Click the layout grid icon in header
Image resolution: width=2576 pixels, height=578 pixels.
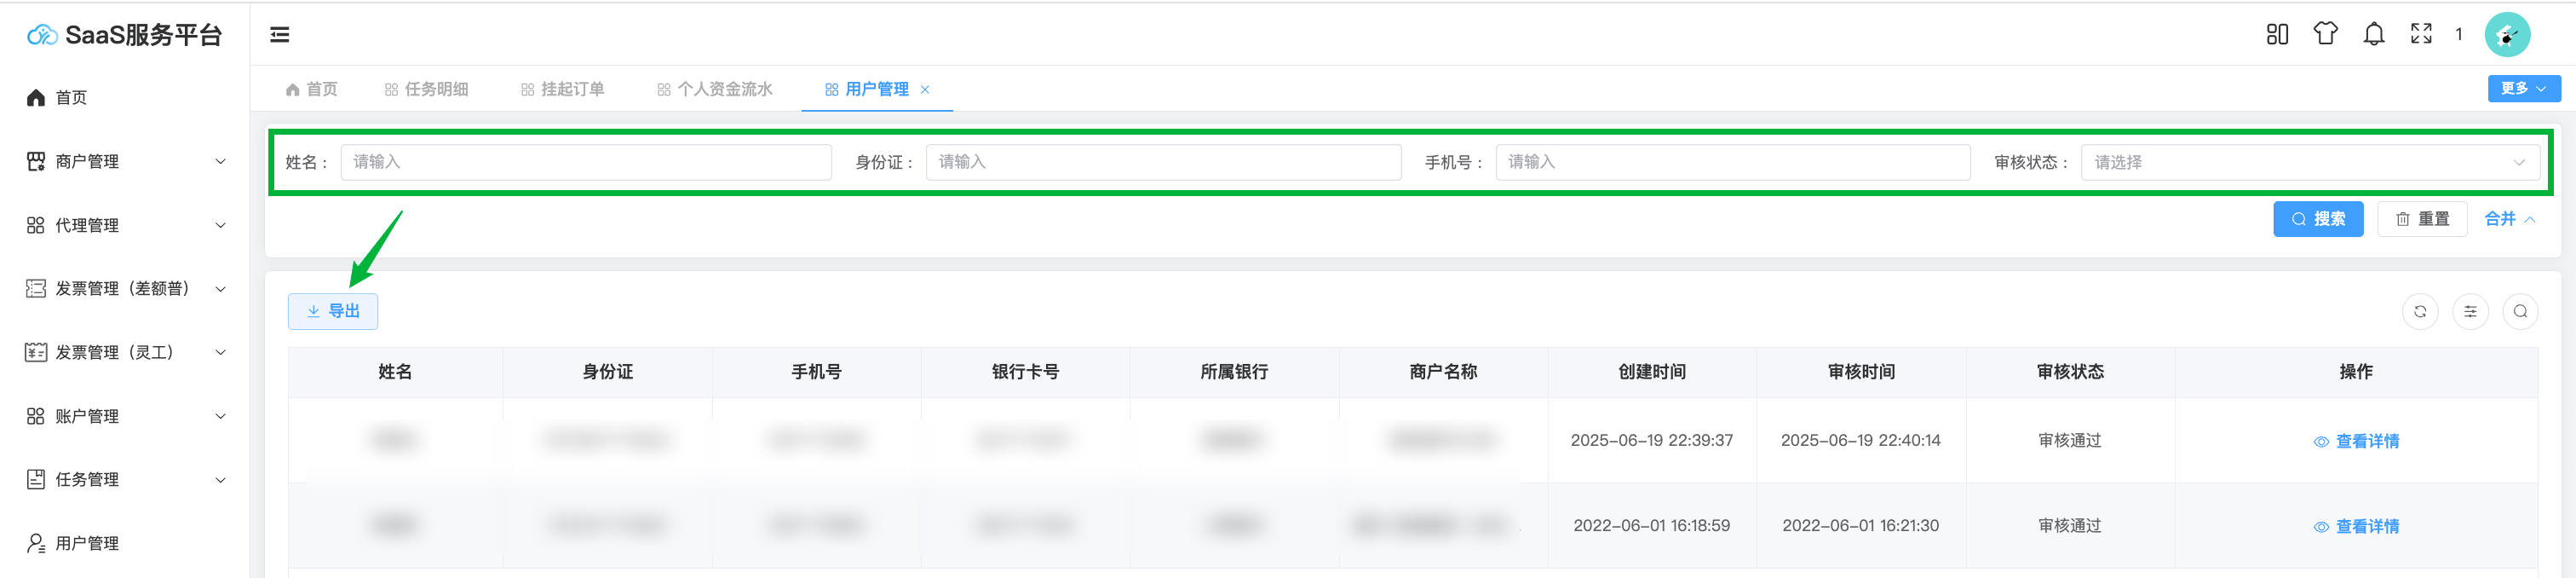[2277, 35]
